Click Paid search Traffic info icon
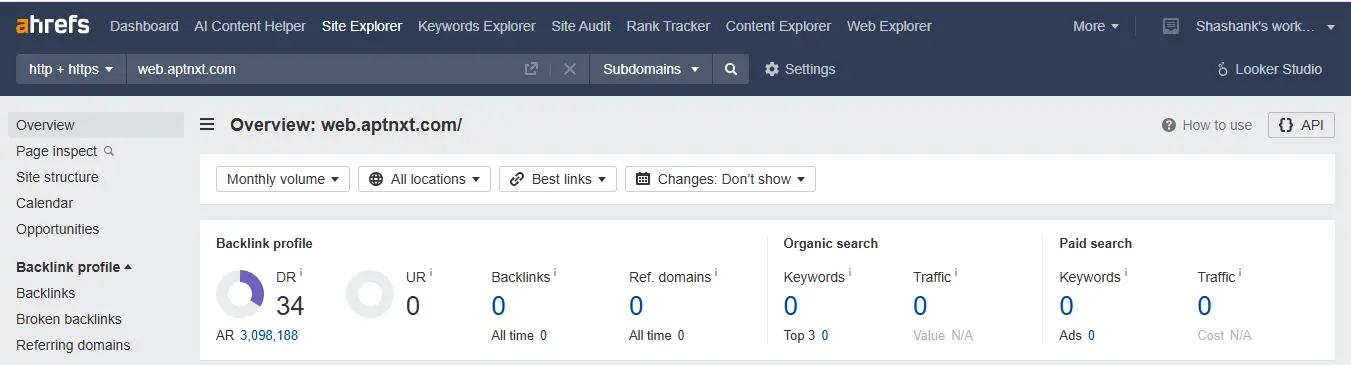This screenshot has height=365, width=1351. tap(1240, 272)
